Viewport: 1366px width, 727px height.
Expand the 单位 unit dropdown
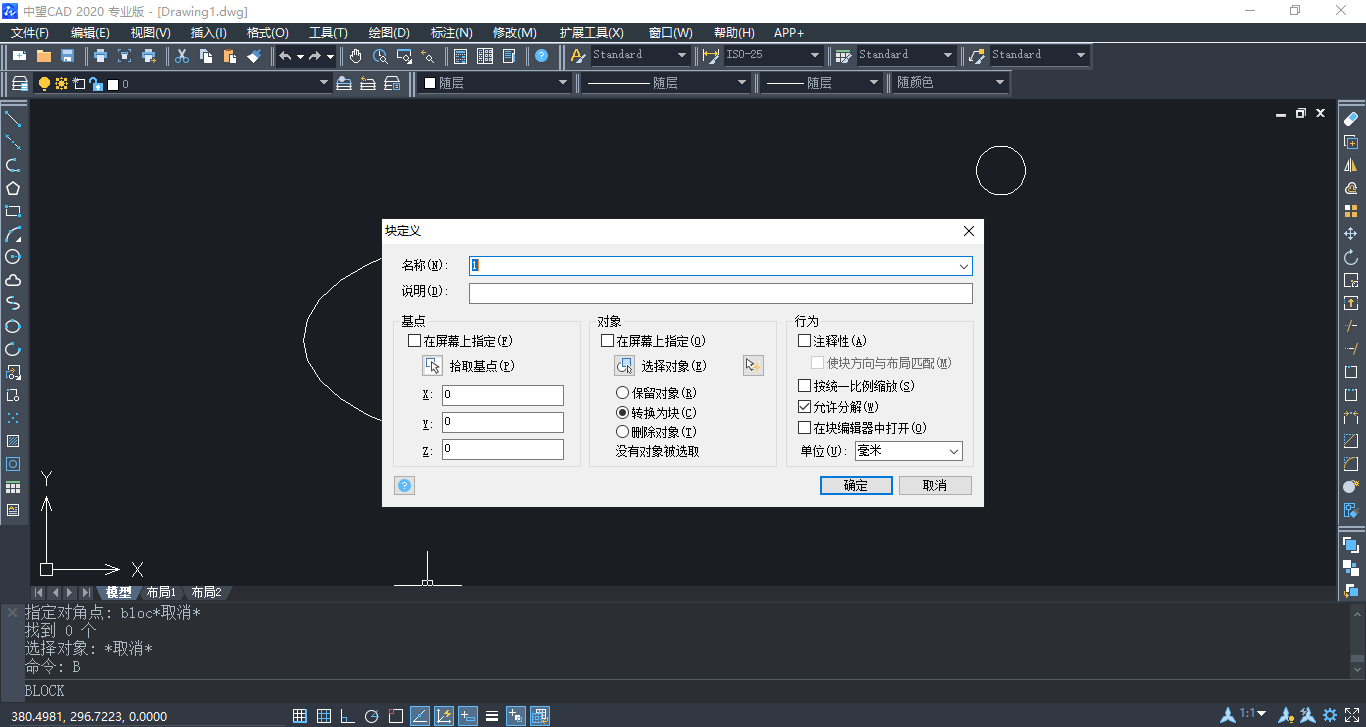click(953, 452)
